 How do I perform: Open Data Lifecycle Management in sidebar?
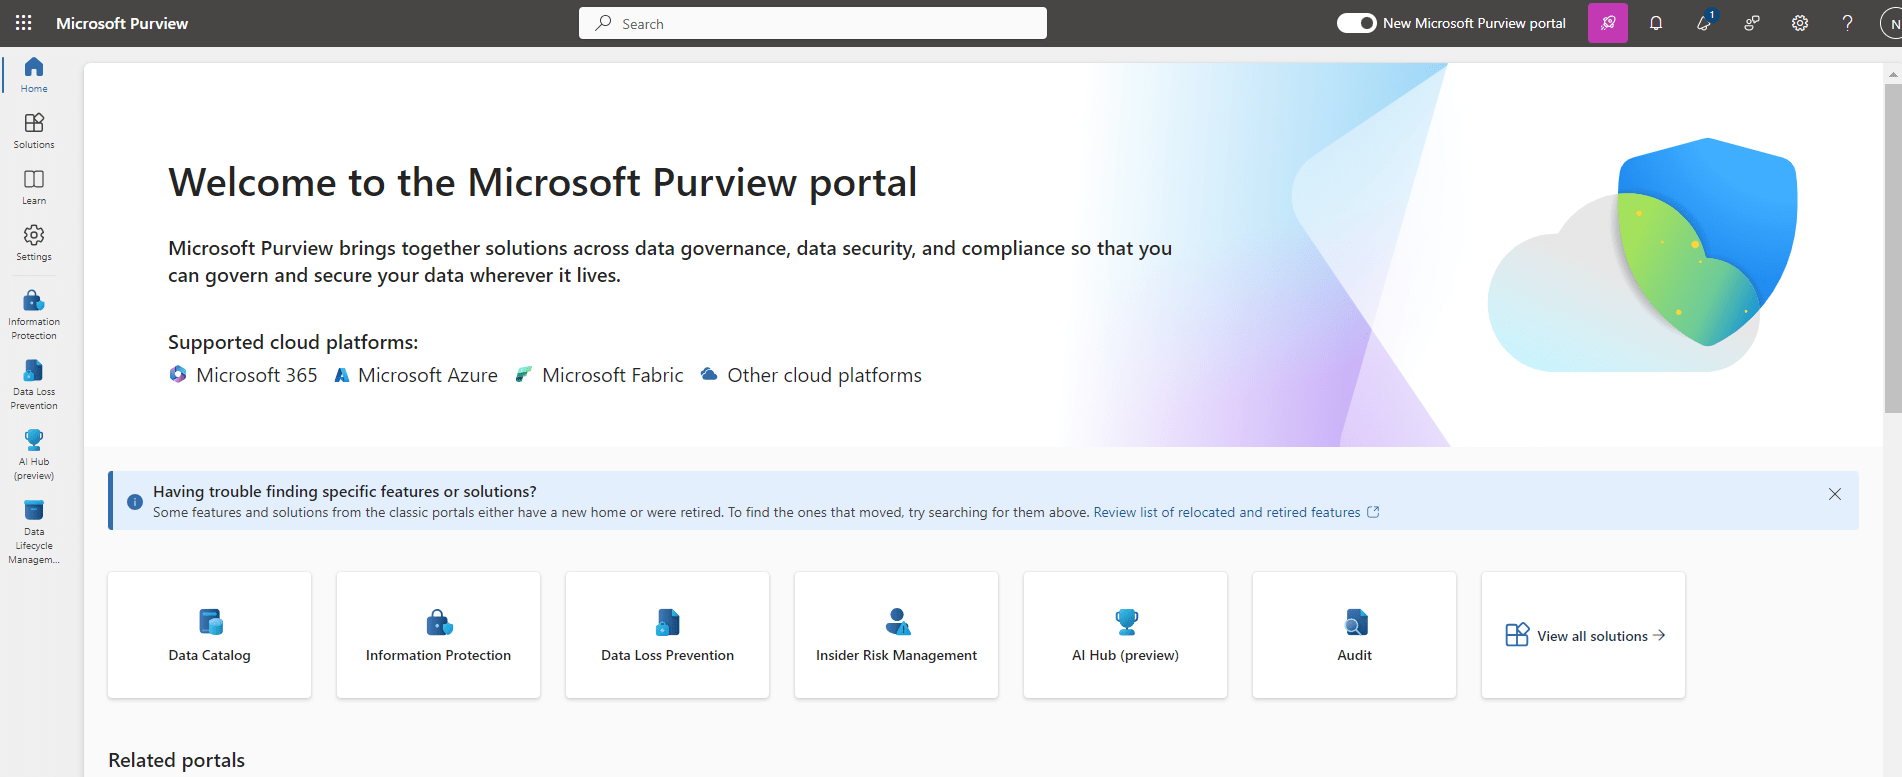click(x=34, y=532)
